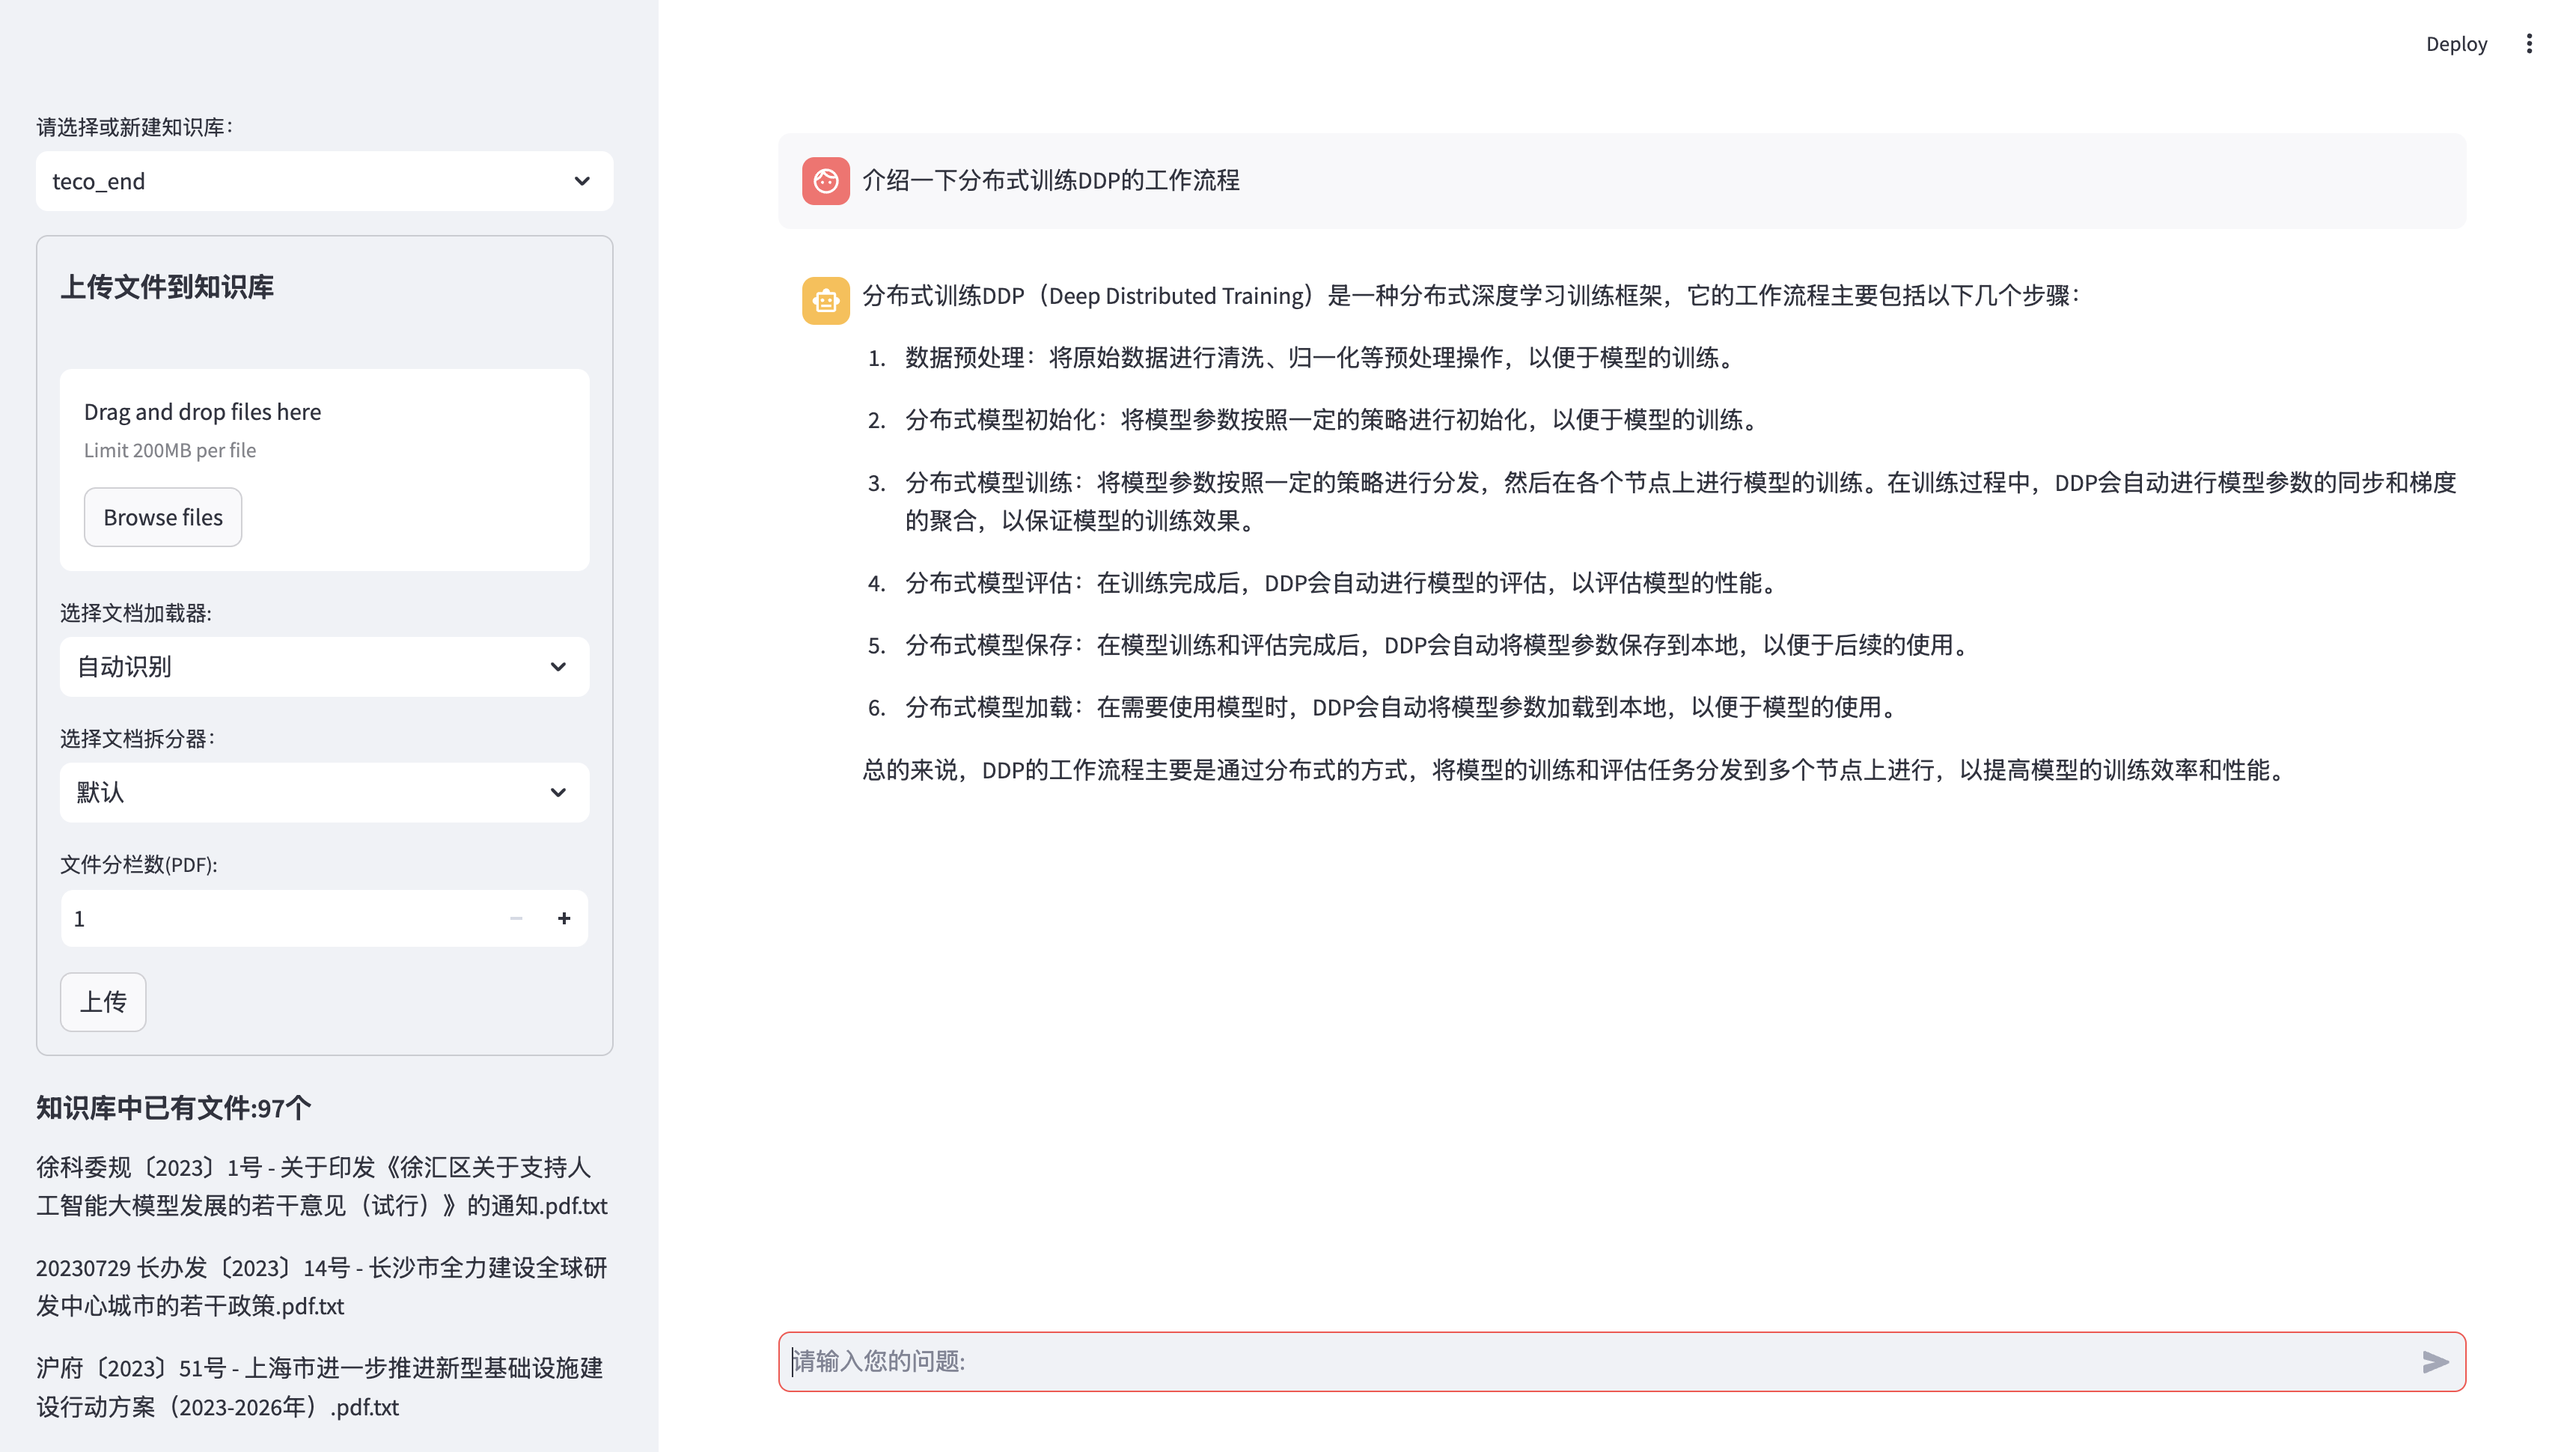Click list item 数据预处理 in the answer
The width and height of the screenshot is (2576, 1452).
pos(1320,358)
